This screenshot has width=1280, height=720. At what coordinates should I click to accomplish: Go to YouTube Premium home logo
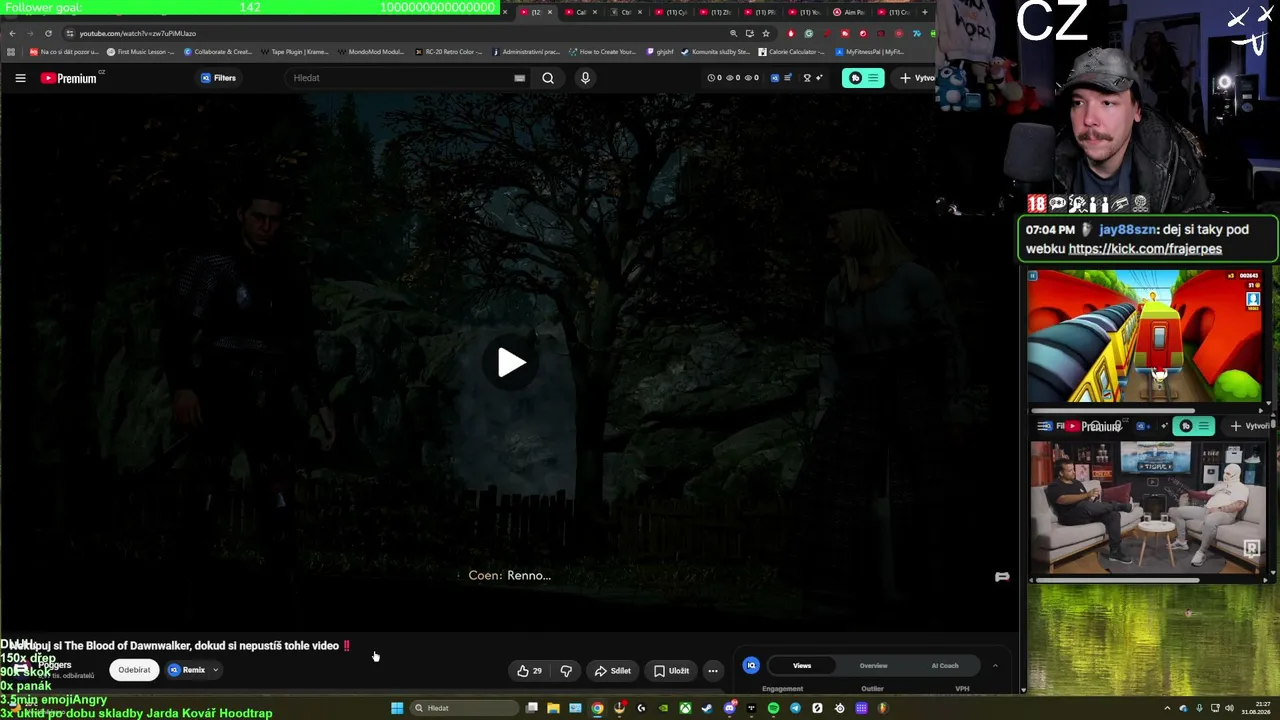coord(69,78)
